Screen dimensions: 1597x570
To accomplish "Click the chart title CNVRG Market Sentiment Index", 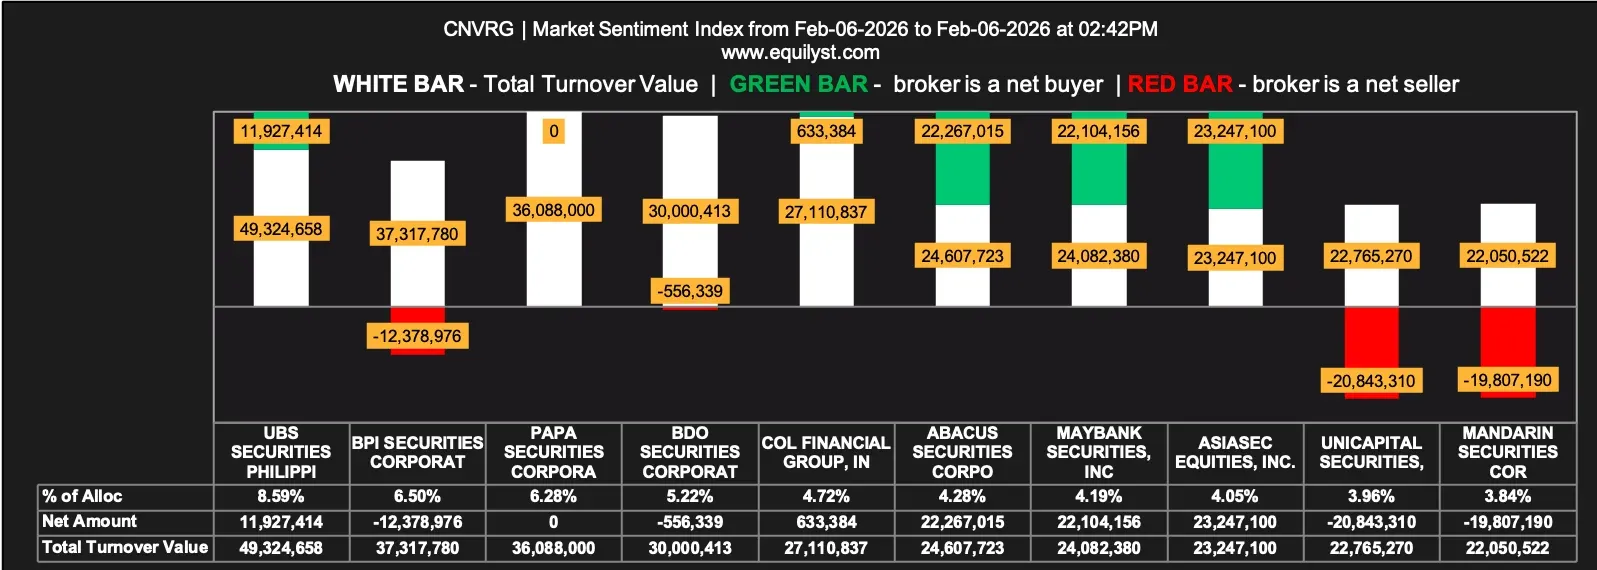I will pos(800,29).
